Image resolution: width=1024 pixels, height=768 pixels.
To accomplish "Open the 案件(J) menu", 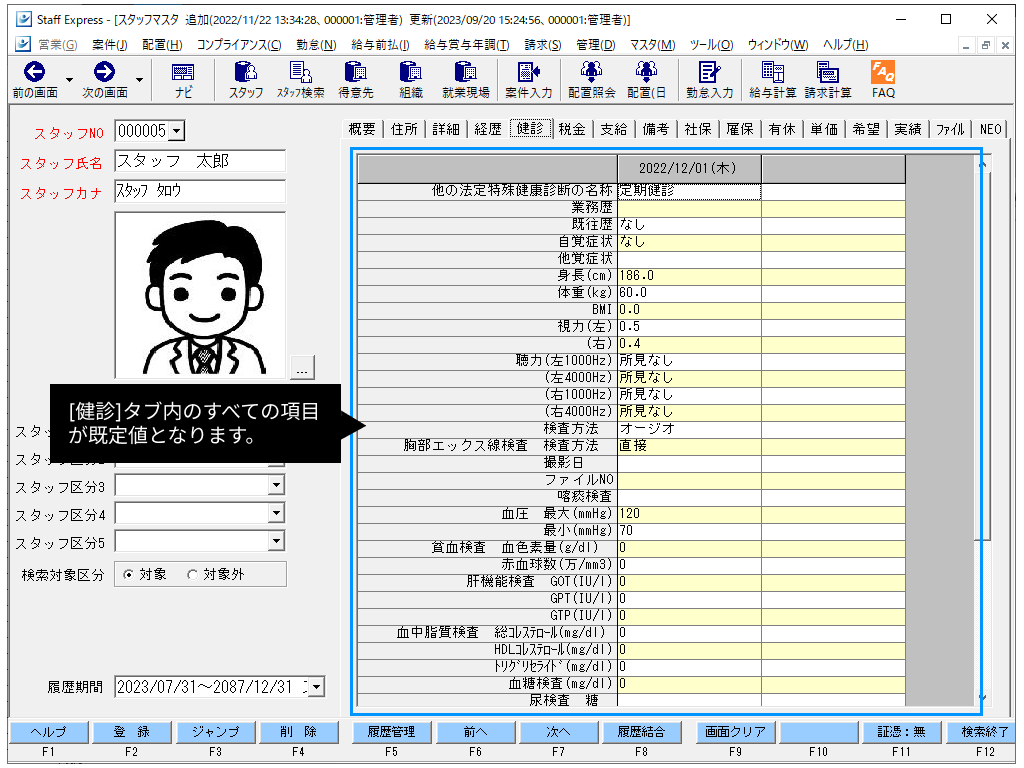I will tap(110, 44).
